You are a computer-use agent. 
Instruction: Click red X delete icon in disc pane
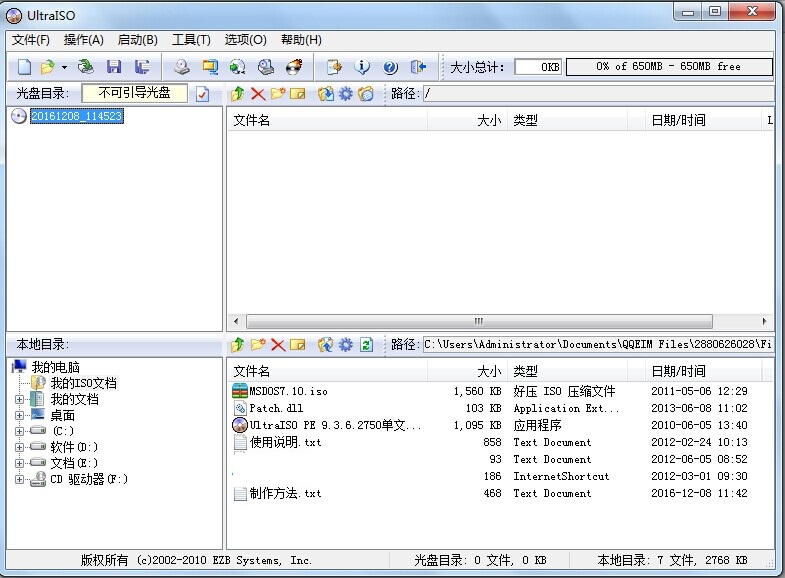(x=258, y=94)
